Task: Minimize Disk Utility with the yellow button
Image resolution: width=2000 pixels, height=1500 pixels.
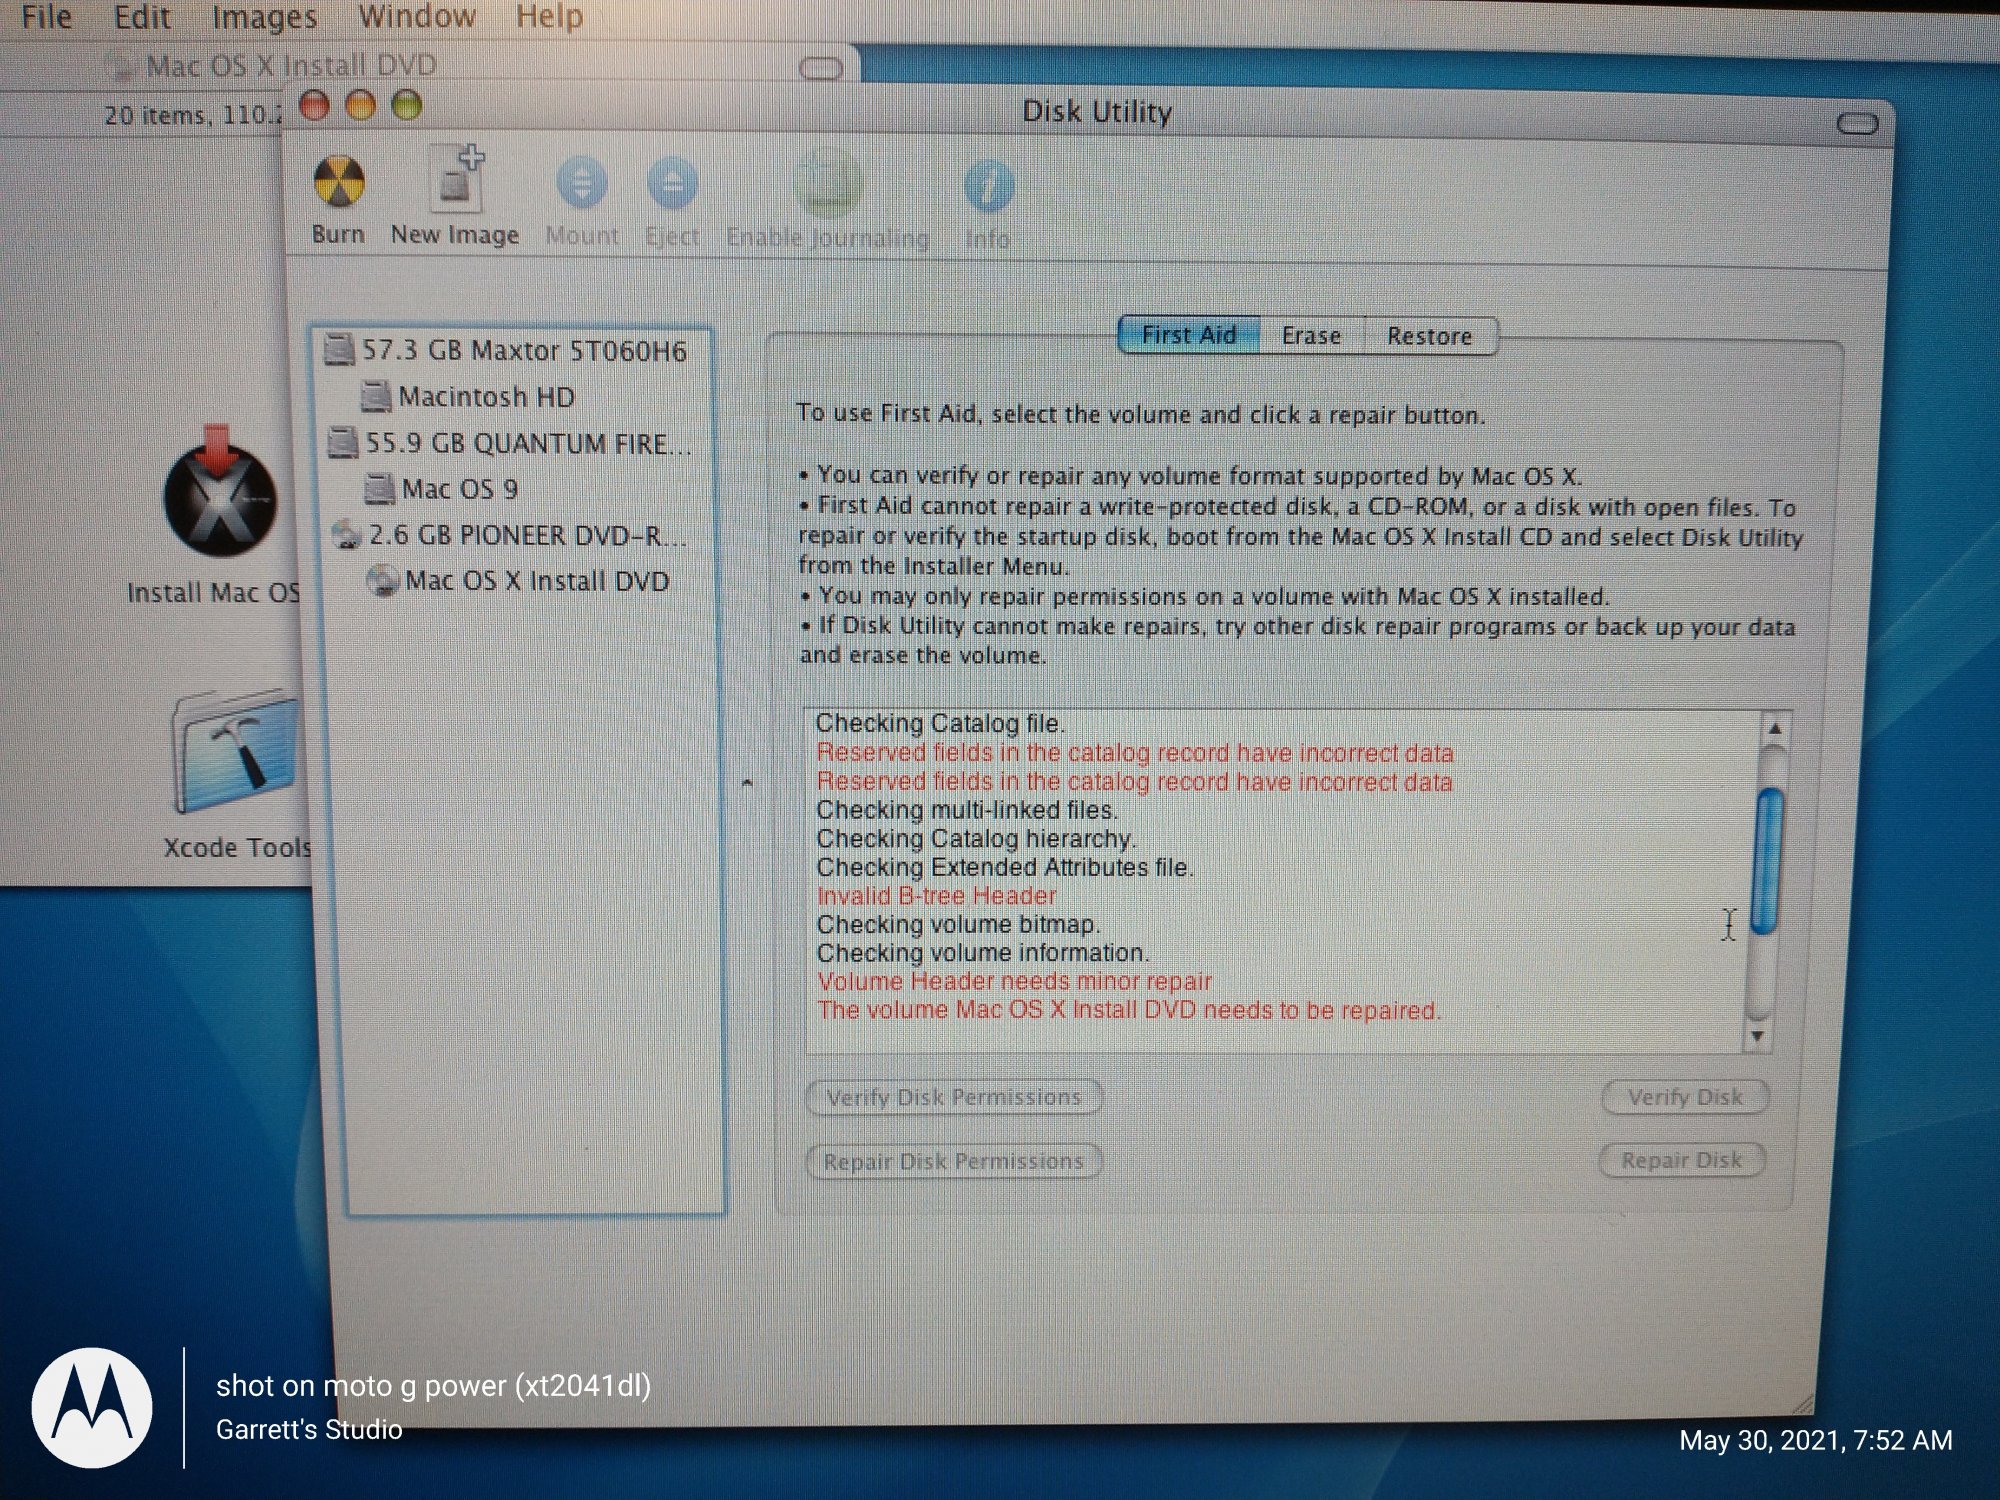Action: pyautogui.click(x=360, y=105)
